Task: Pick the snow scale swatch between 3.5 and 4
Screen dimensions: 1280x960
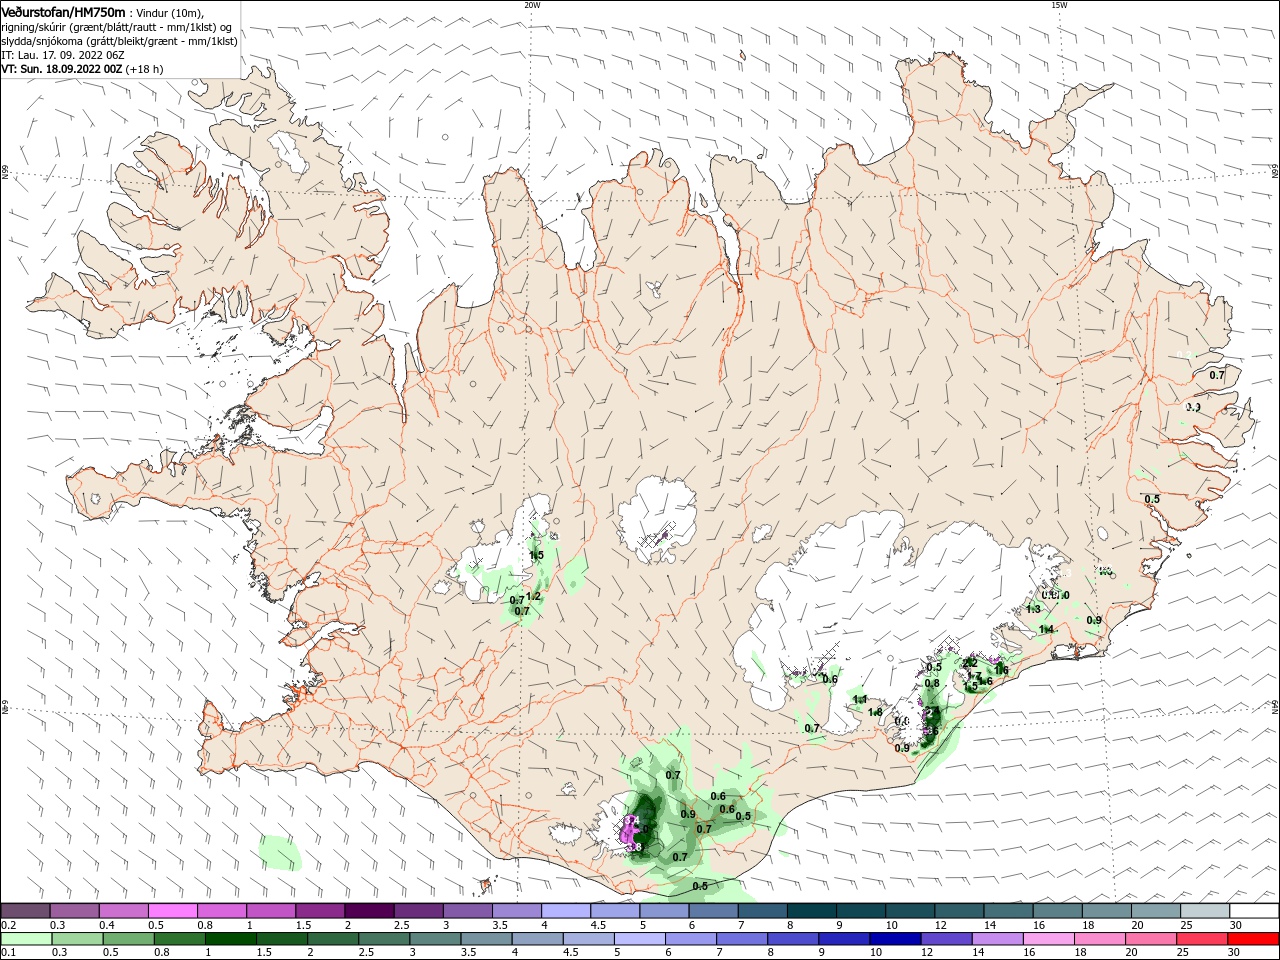Action: 517,910
